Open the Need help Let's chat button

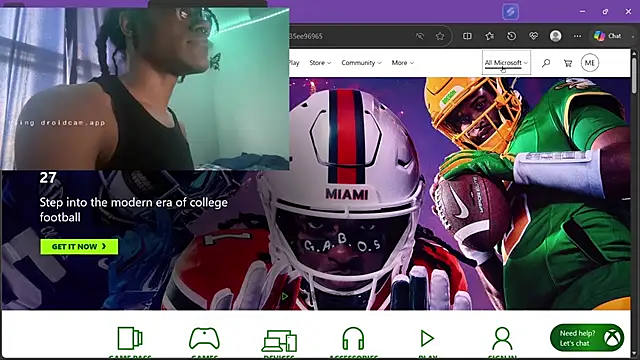point(587,338)
